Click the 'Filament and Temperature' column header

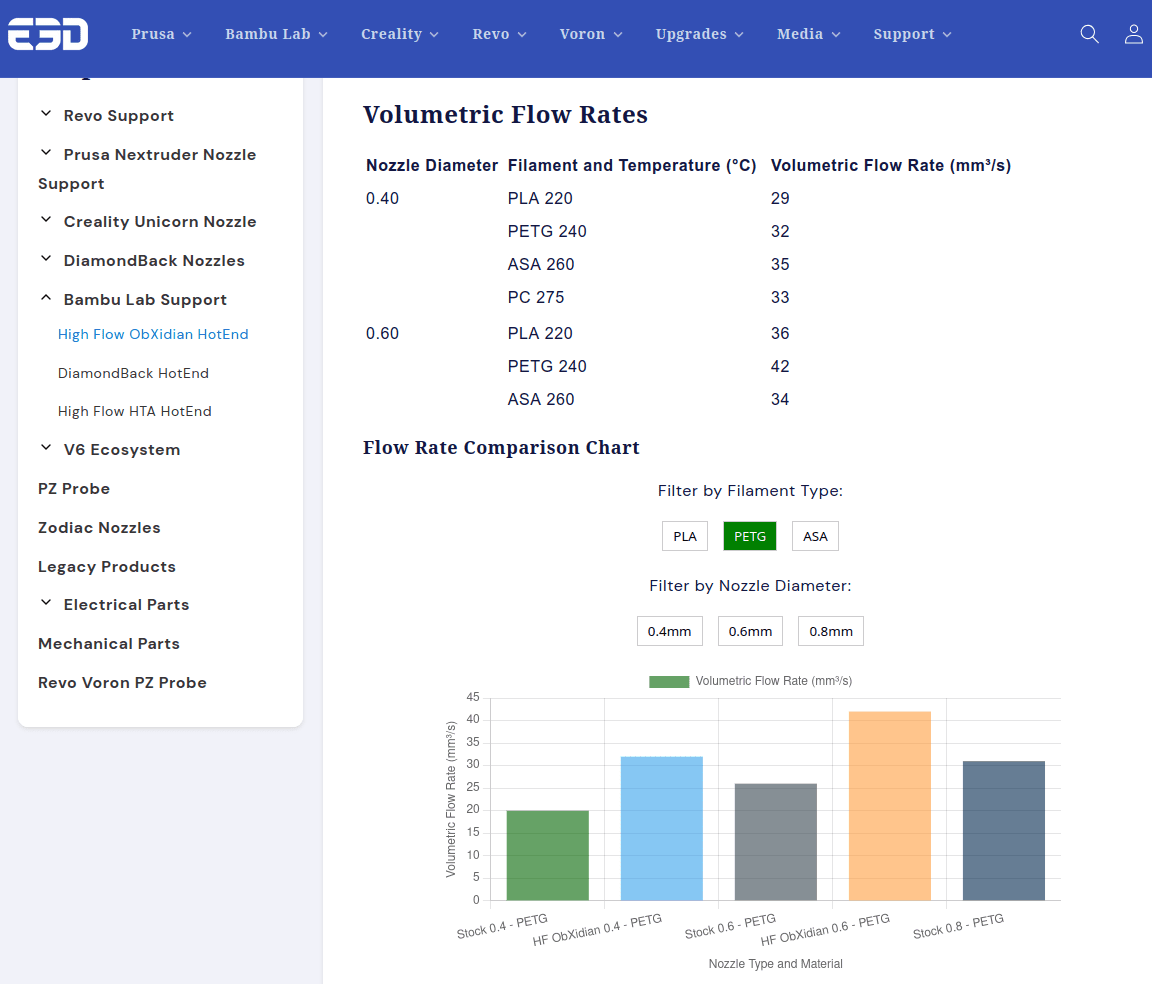pos(632,165)
